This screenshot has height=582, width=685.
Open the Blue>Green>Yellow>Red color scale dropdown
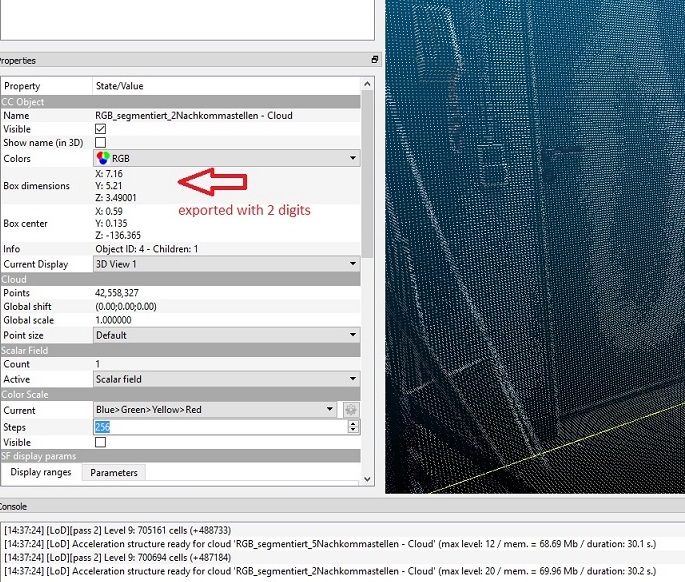tap(330, 409)
